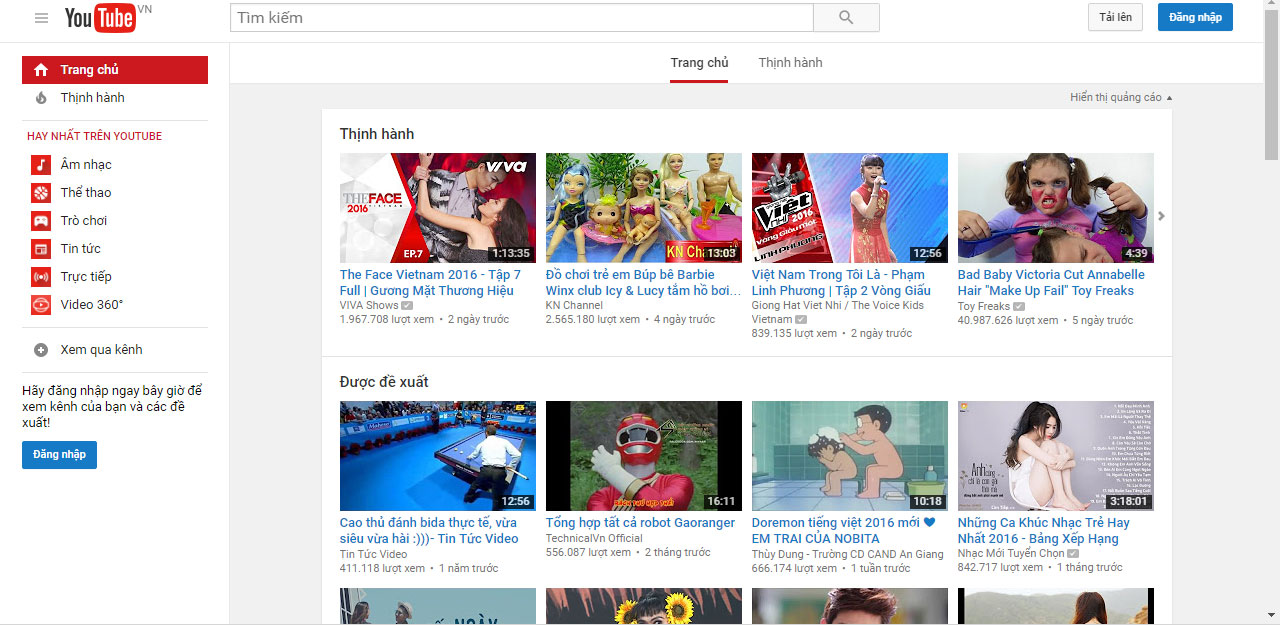
Task: Click the Được đề xuất section heading
Action: (384, 382)
